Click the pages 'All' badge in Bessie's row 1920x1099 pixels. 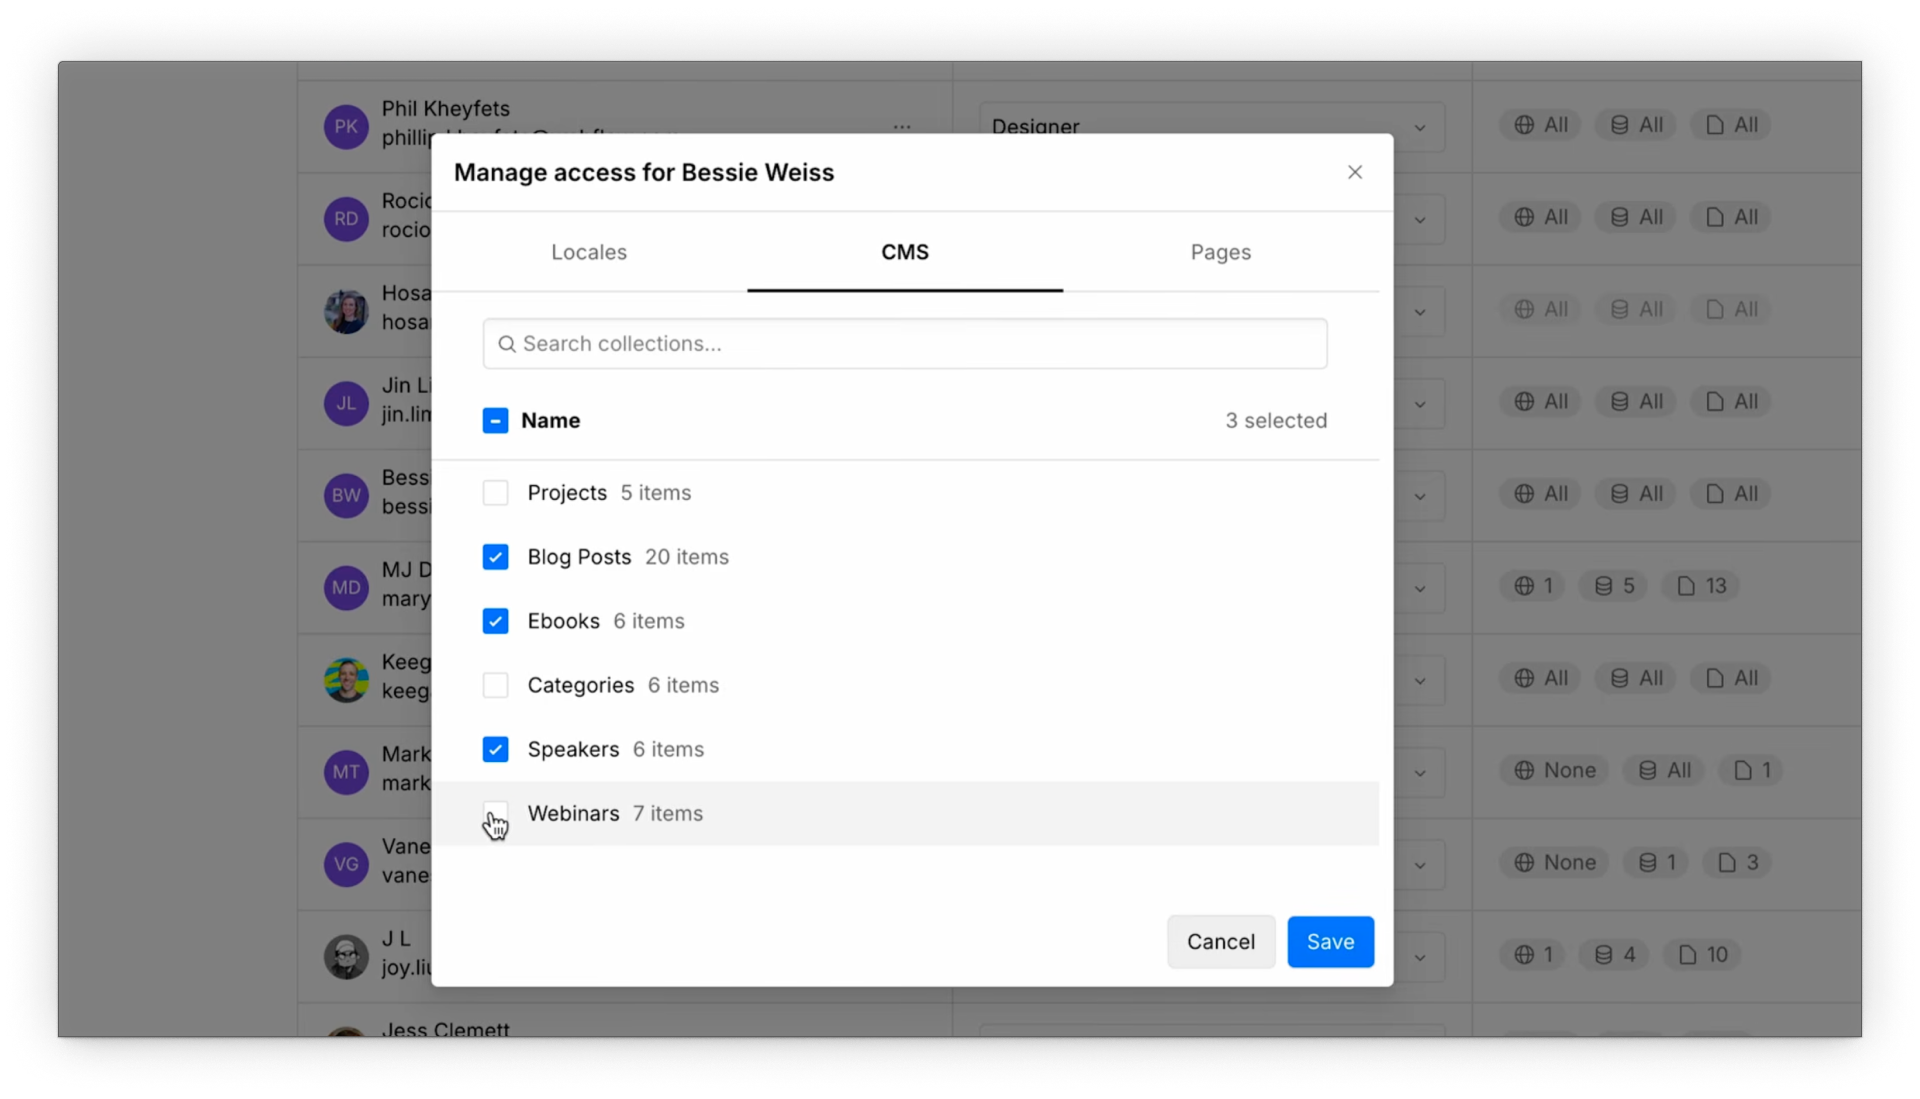pos(1731,493)
